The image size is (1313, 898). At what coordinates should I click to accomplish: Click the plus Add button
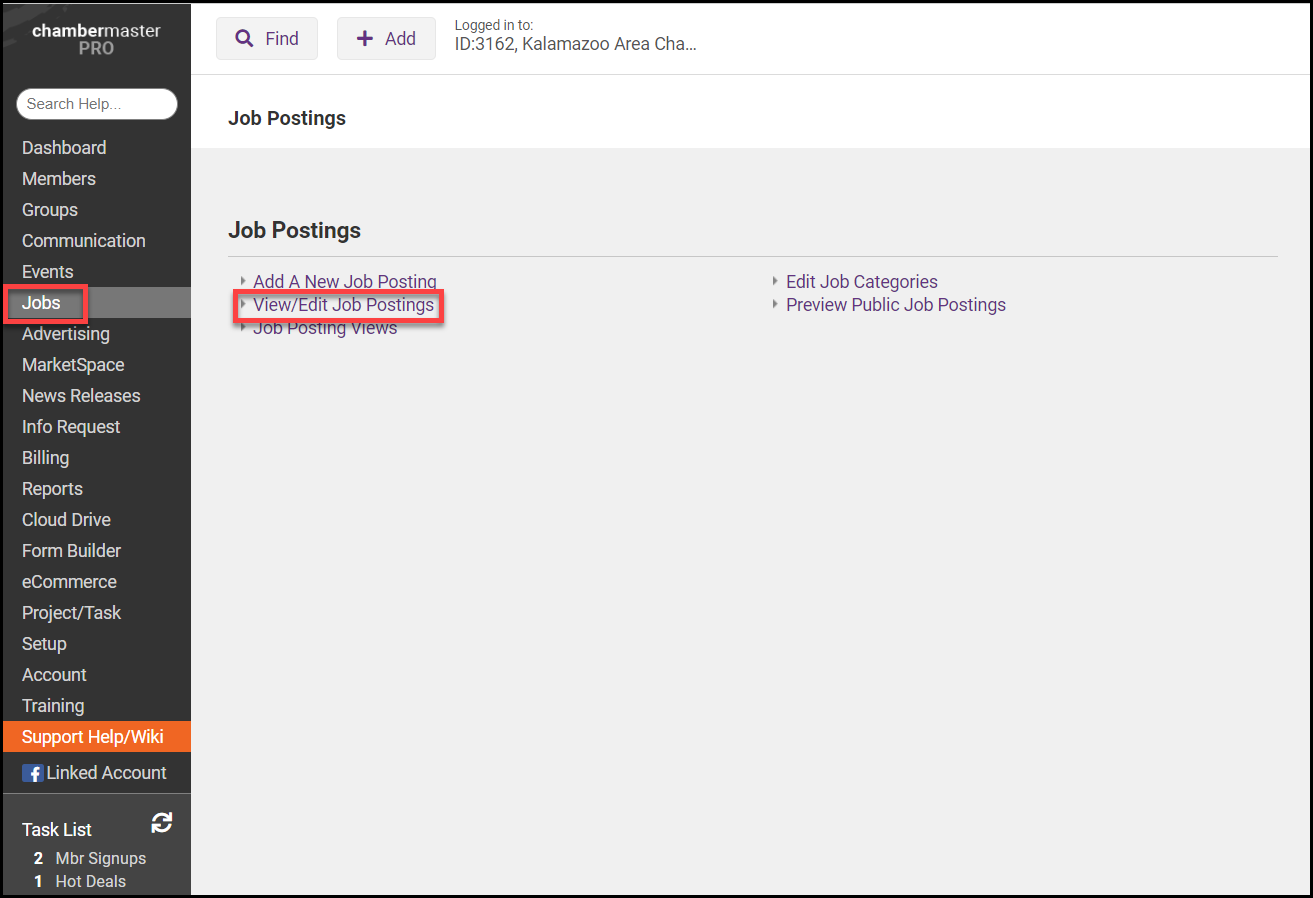click(386, 39)
